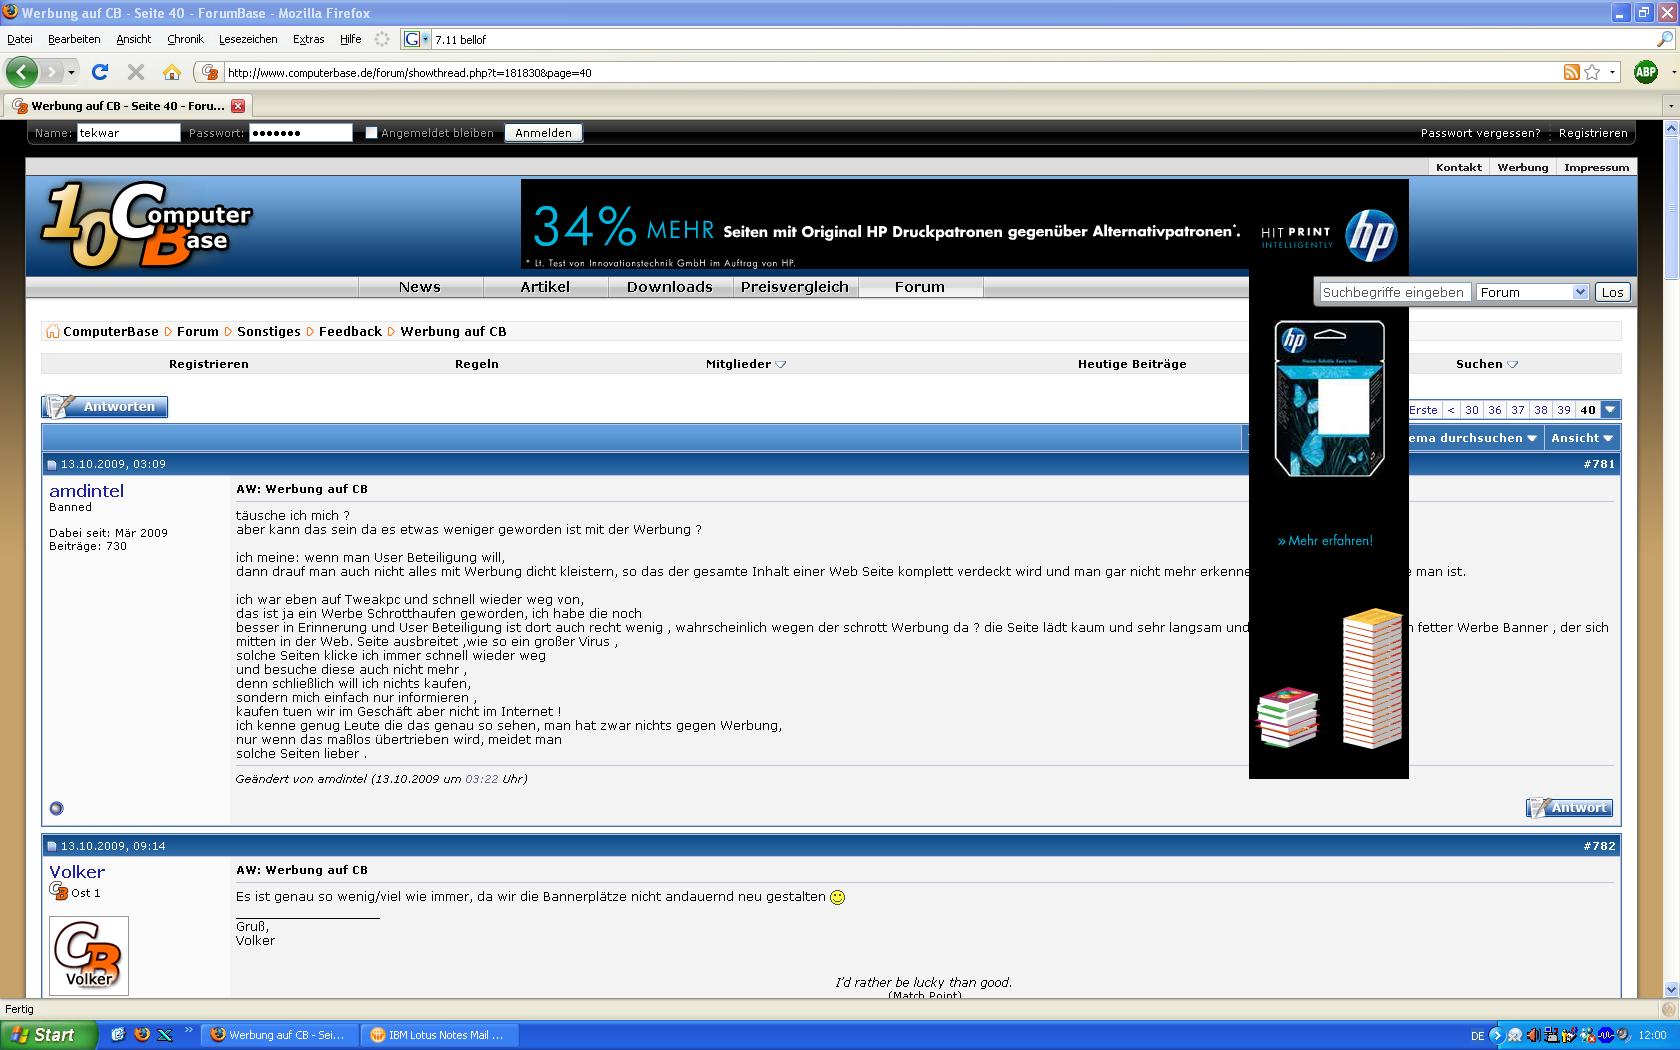The width and height of the screenshot is (1680, 1050).
Task: Open the Impressum link
Action: click(1596, 167)
